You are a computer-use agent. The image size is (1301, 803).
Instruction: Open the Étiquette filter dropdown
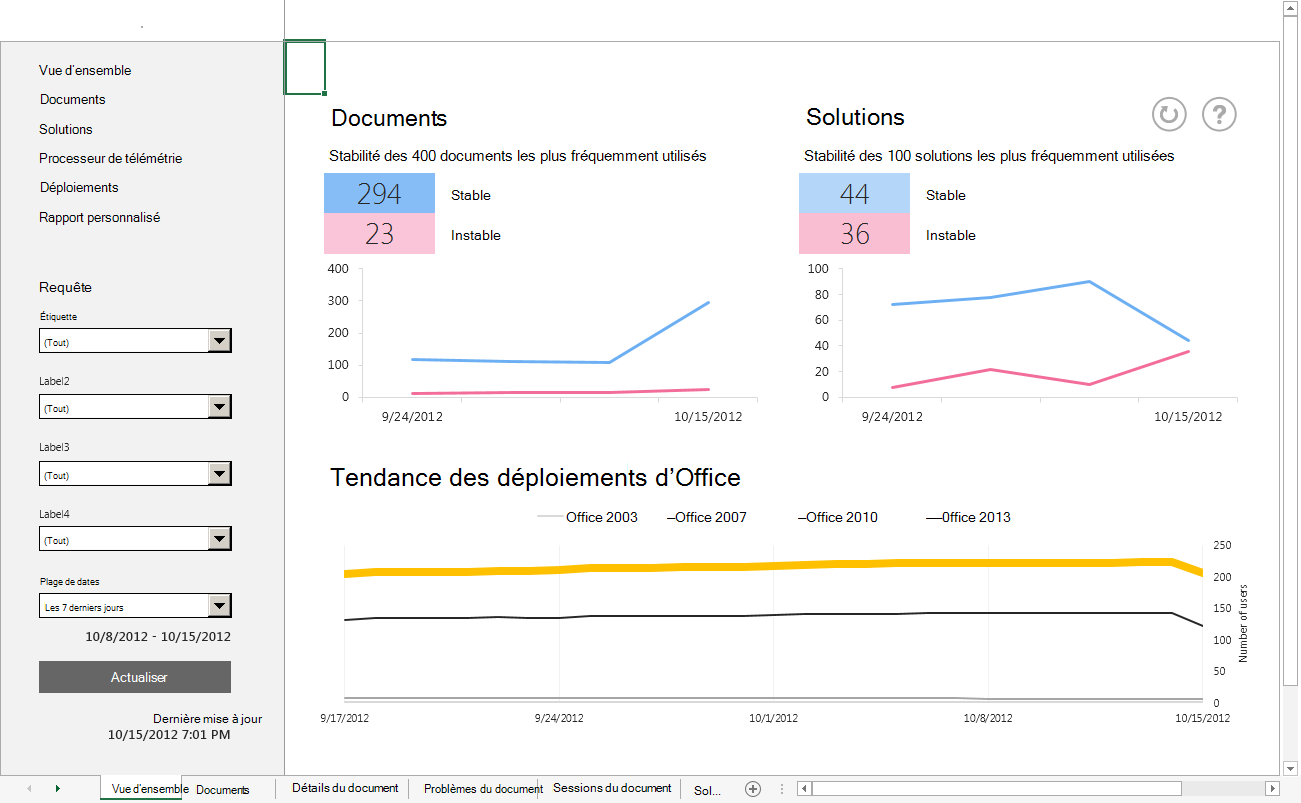(220, 340)
